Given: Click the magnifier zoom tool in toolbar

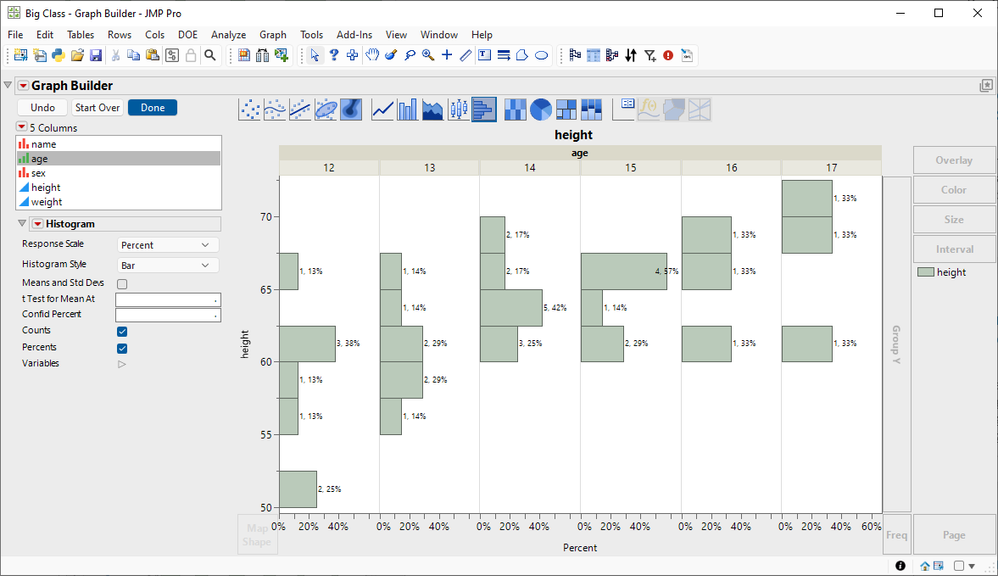Looking at the screenshot, I should point(428,55).
